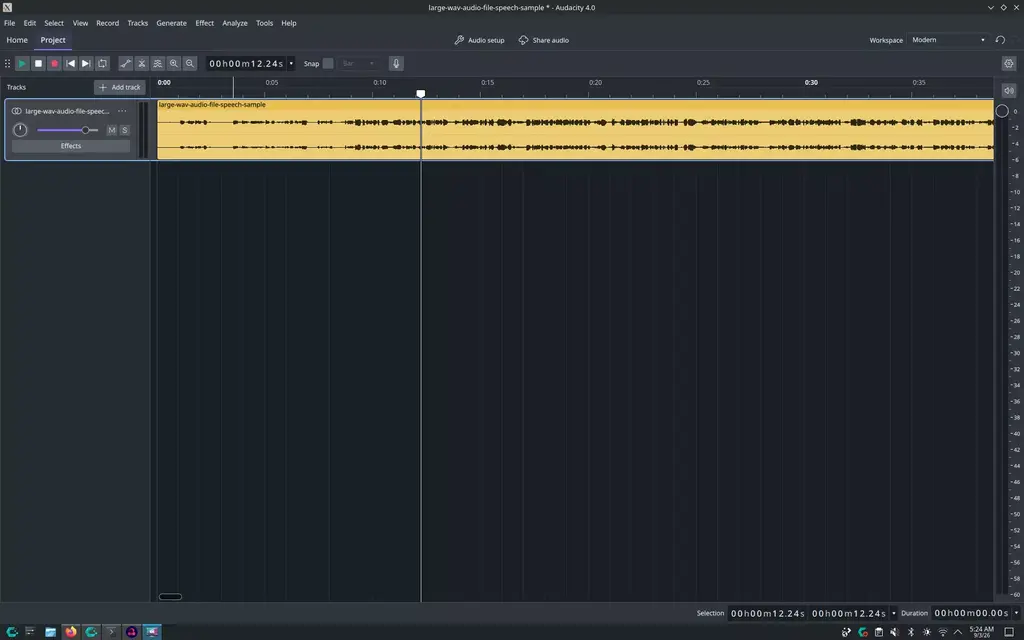
Task: Open the Tools menu
Action: [264, 23]
